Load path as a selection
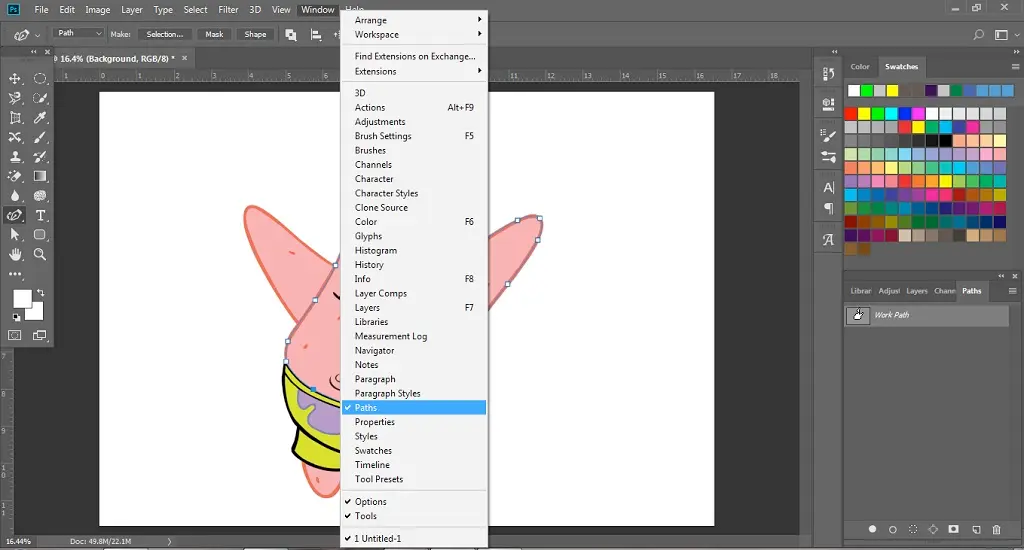 click(913, 529)
